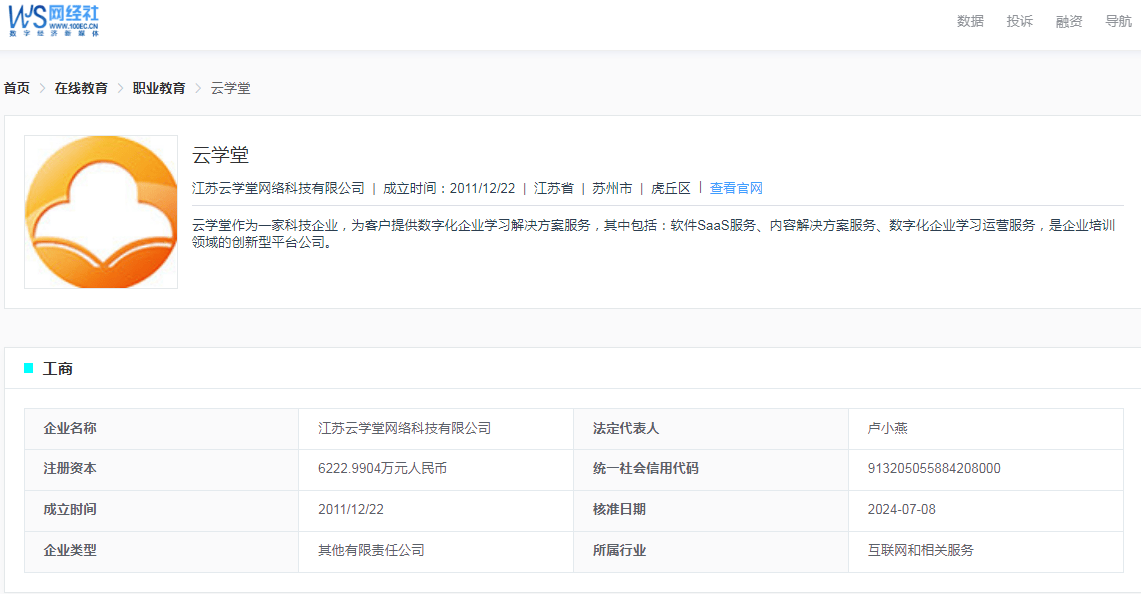Open the 查看官网 link
This screenshot has width=1141, height=594.
tap(736, 188)
